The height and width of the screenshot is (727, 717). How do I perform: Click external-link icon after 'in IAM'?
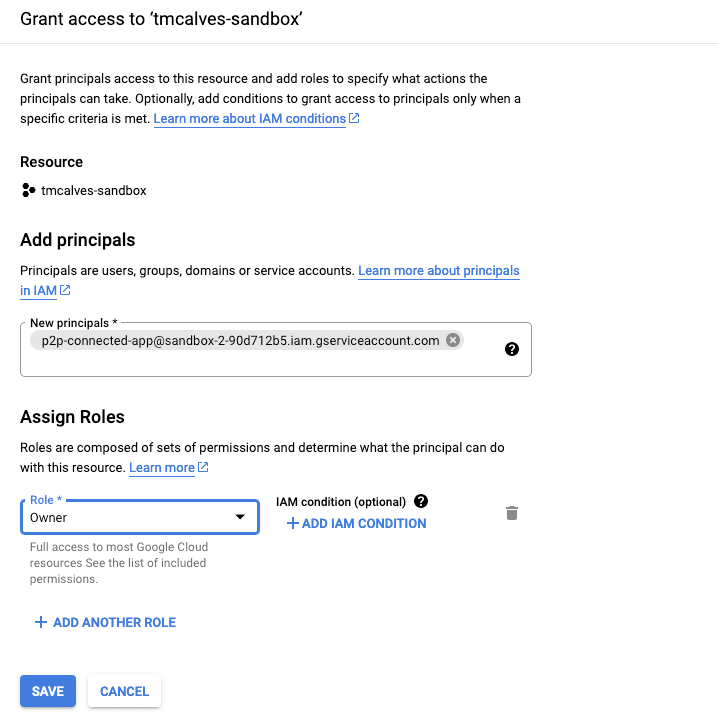65,290
